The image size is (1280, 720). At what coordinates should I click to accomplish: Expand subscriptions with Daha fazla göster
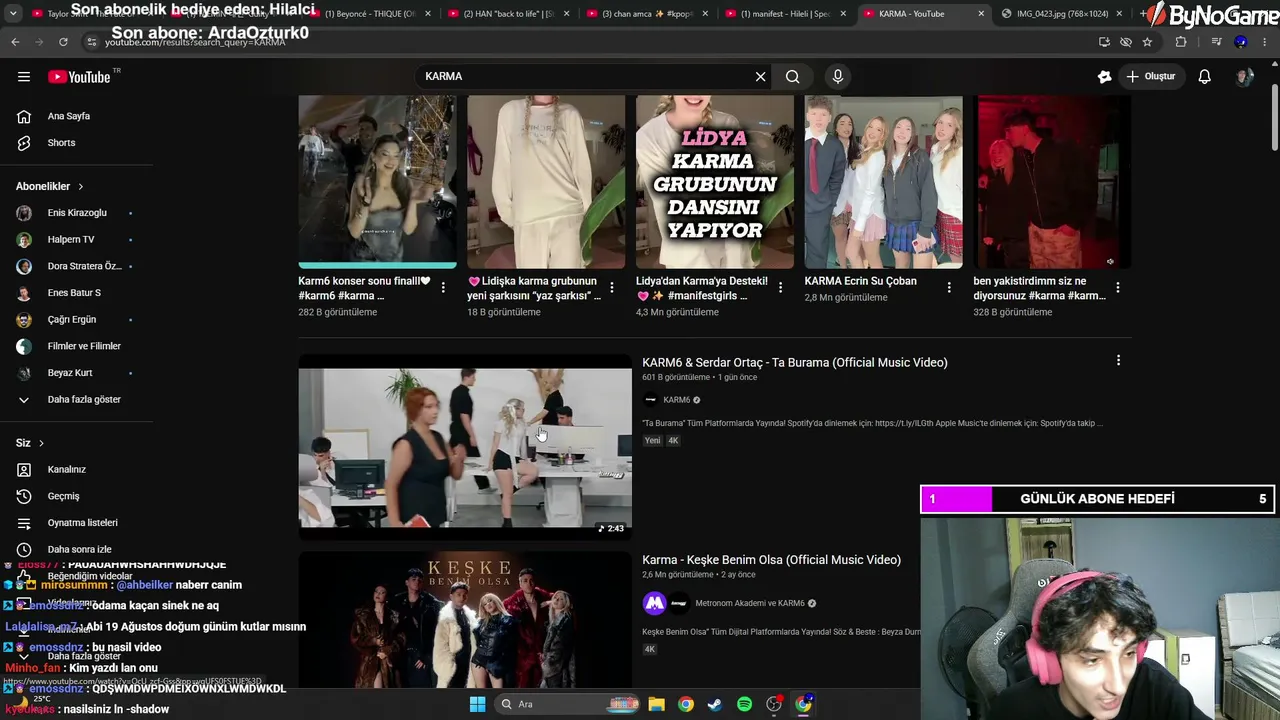coord(84,400)
